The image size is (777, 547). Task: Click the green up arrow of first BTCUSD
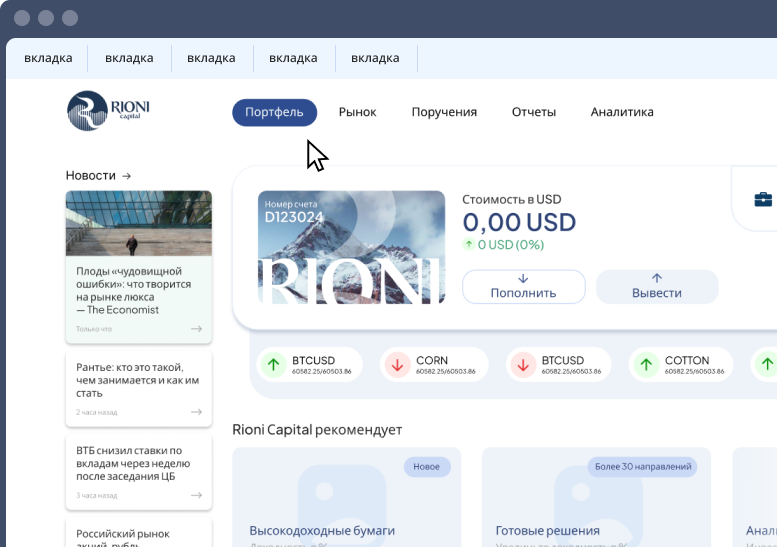[274, 365]
